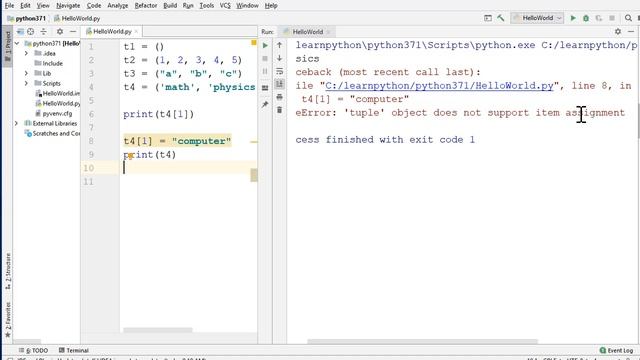Open the VCS menu

click(x=225, y=5)
